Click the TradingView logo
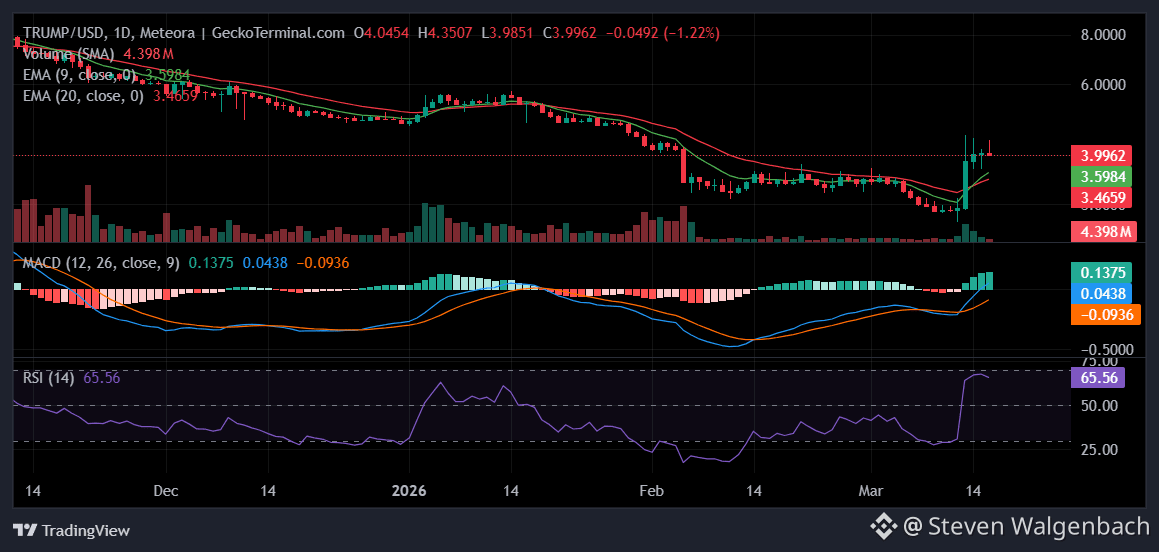 72,530
